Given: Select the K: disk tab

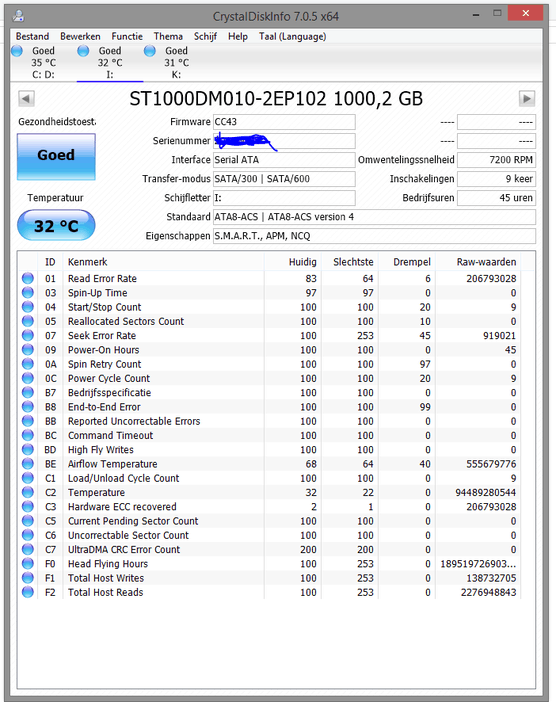Looking at the screenshot, I should pos(176,63).
